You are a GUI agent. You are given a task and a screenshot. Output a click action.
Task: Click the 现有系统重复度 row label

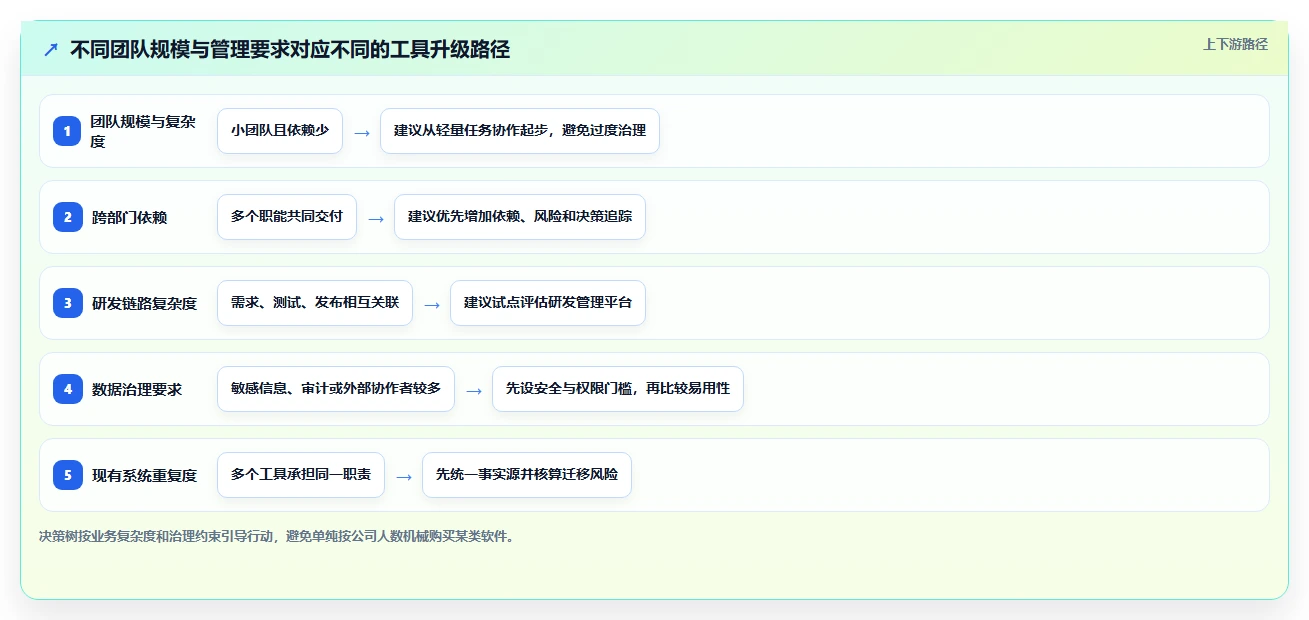coord(144,475)
